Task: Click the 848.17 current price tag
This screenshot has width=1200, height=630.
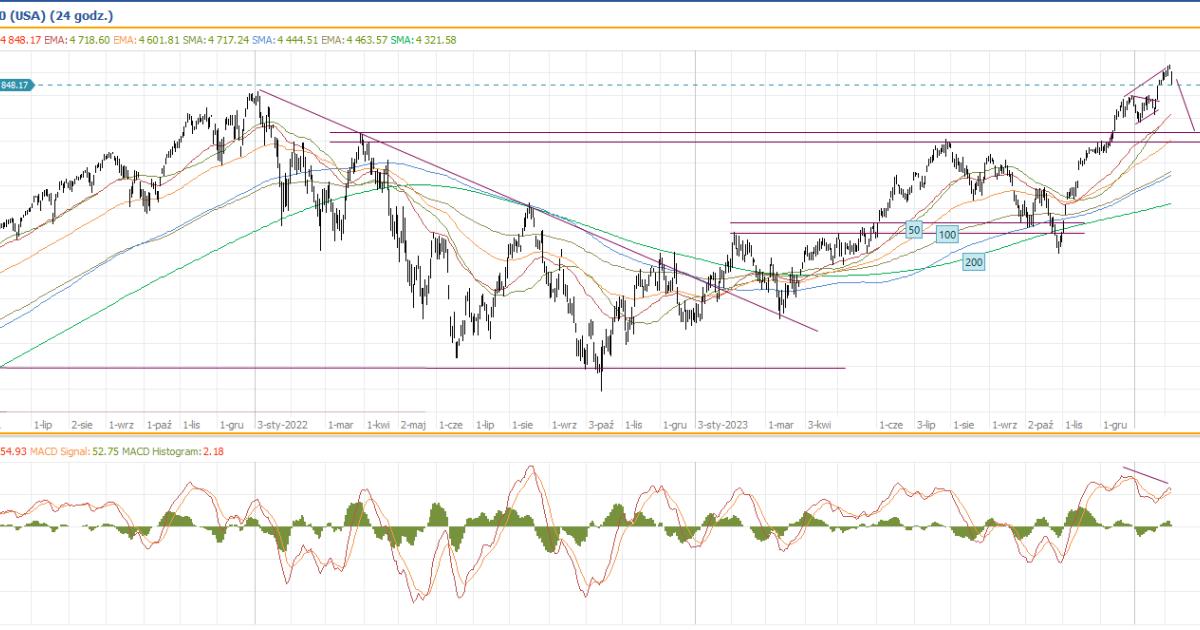Action: (16, 86)
